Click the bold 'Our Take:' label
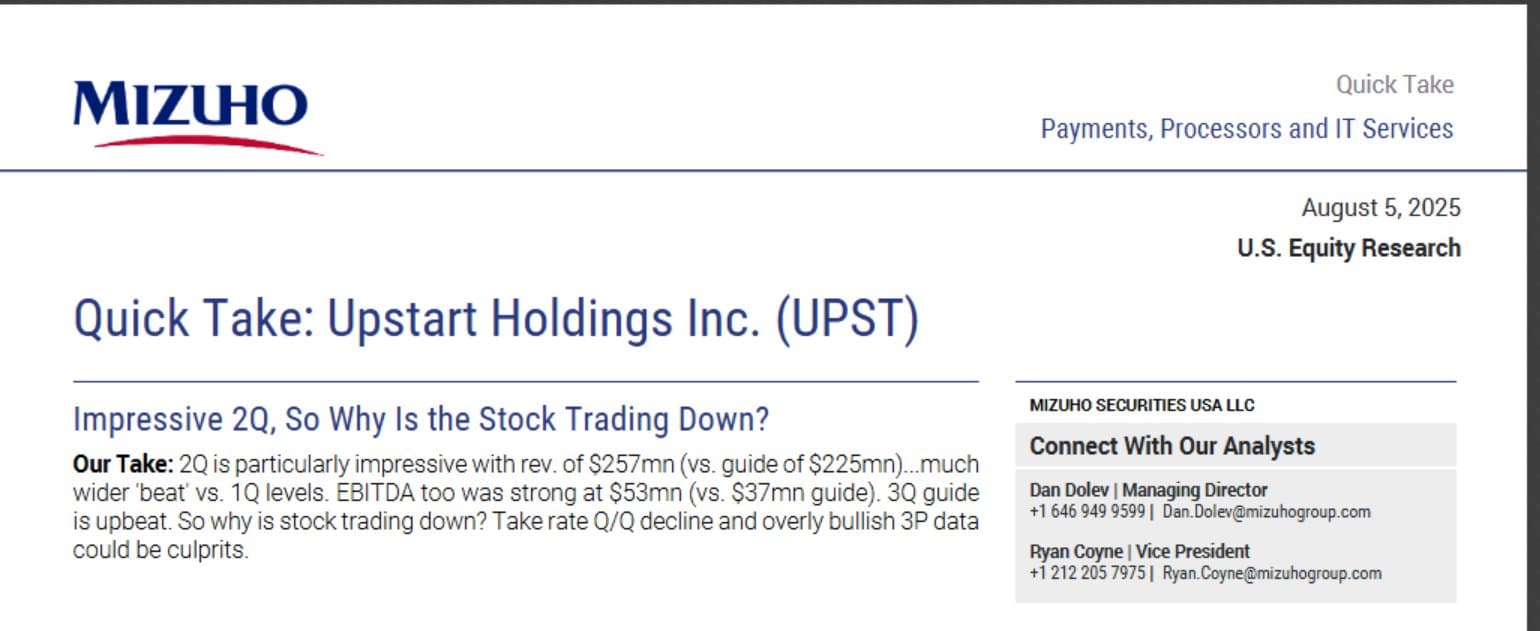The image size is (1540, 631). (x=123, y=464)
